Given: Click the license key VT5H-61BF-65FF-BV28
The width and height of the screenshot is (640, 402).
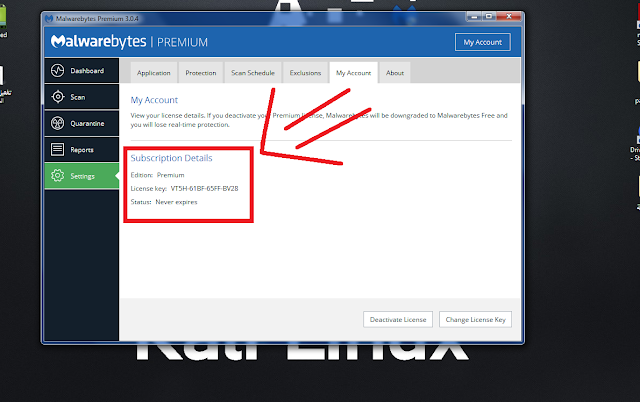Looking at the screenshot, I should 204,189.
